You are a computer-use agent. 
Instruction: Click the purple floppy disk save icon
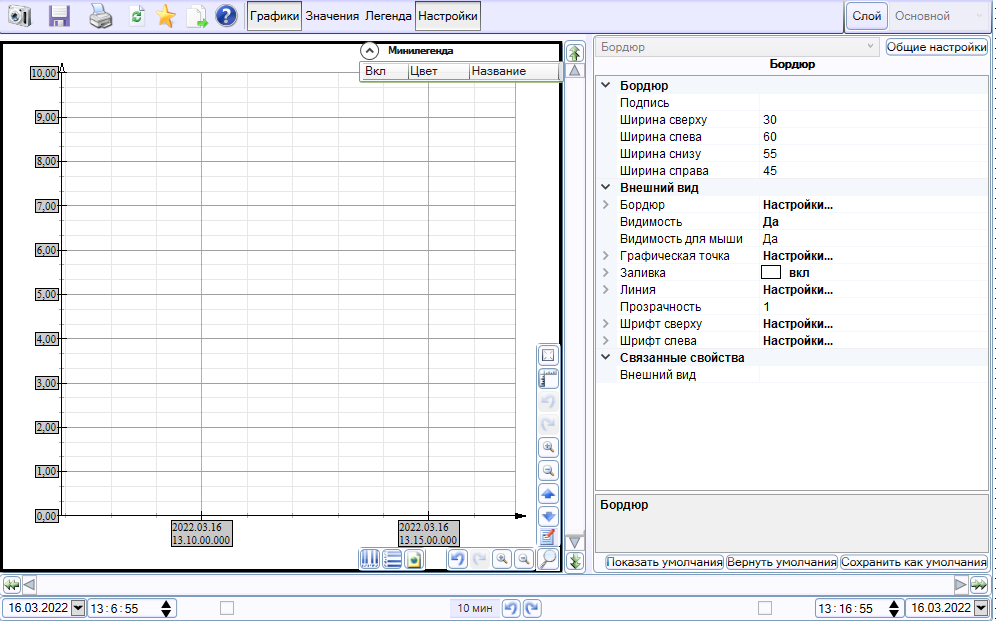click(x=59, y=16)
